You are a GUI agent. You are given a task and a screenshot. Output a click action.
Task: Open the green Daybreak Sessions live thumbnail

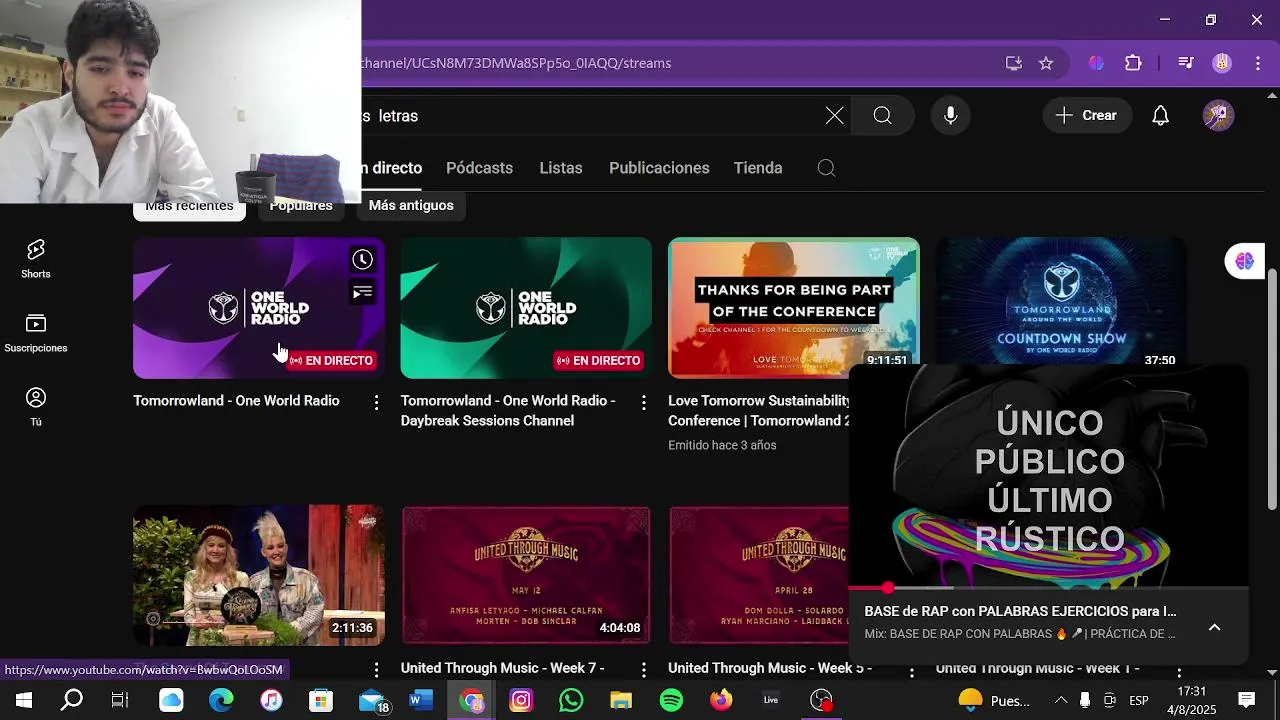click(x=526, y=308)
